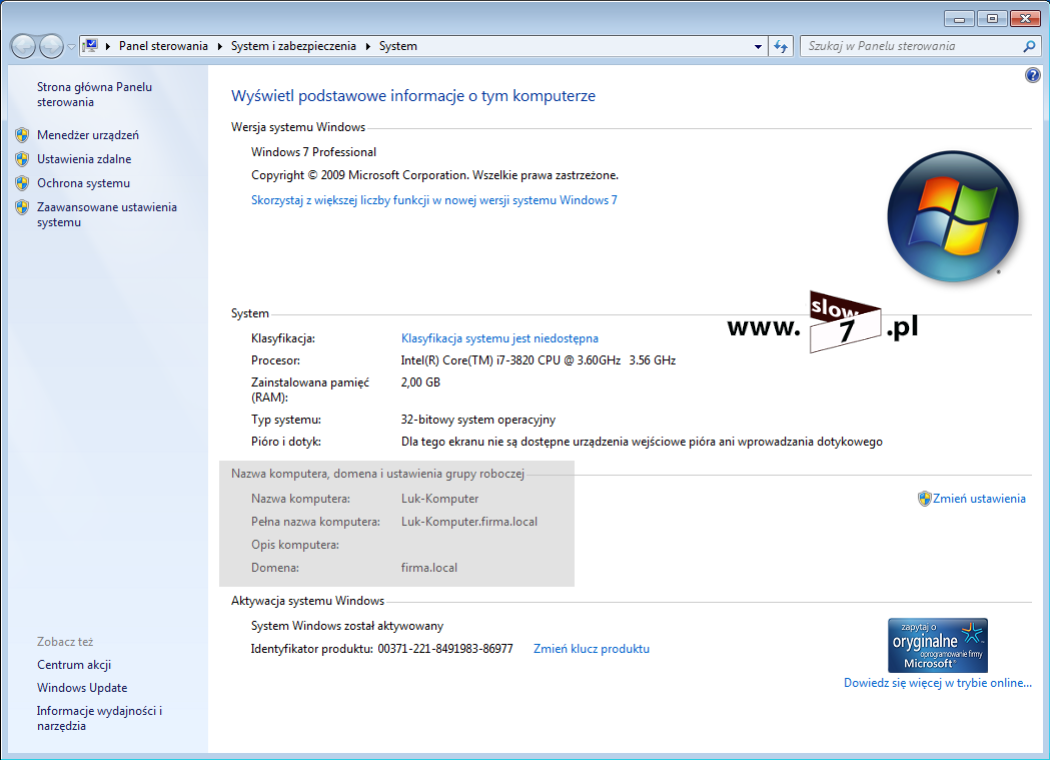
Task: Click the full computer name Luk-Komputer.firma.local
Action: coord(469,522)
